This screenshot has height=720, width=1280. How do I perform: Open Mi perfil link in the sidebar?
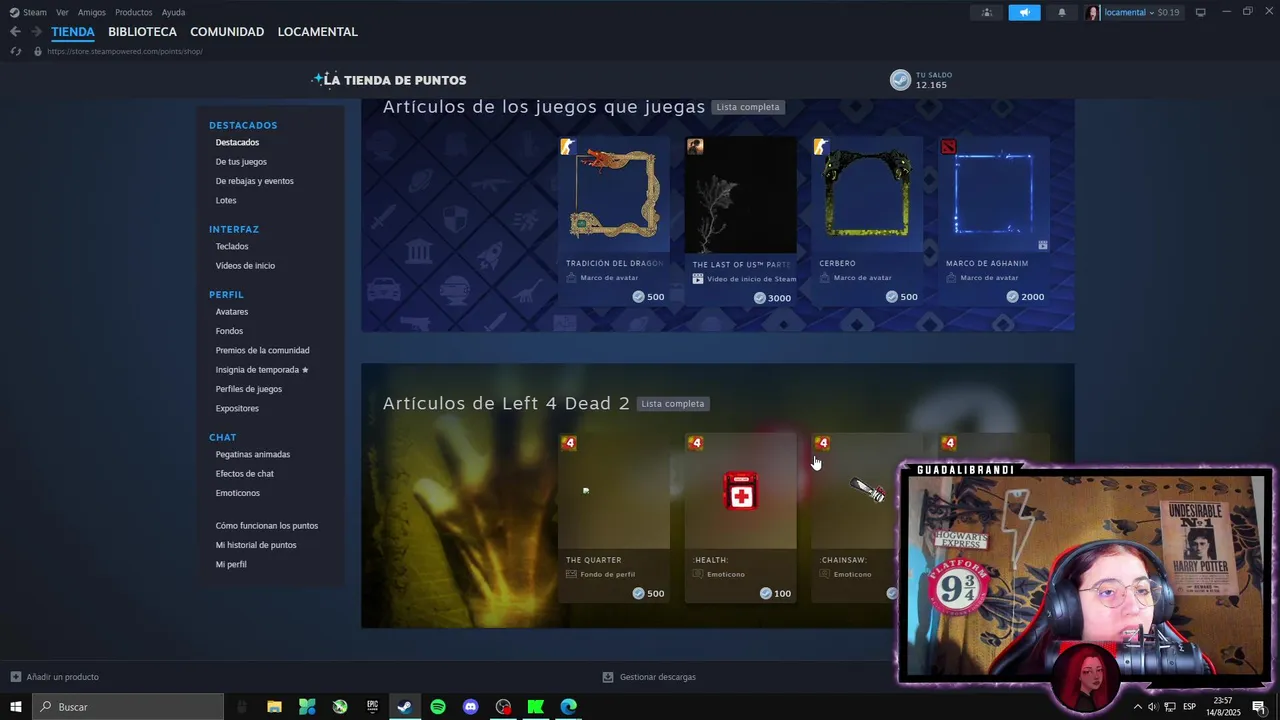(x=231, y=564)
